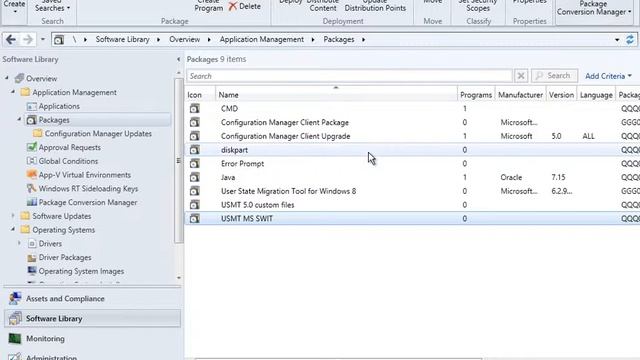The height and width of the screenshot is (360, 640).
Task: Sort by Version column header
Action: [561, 95]
